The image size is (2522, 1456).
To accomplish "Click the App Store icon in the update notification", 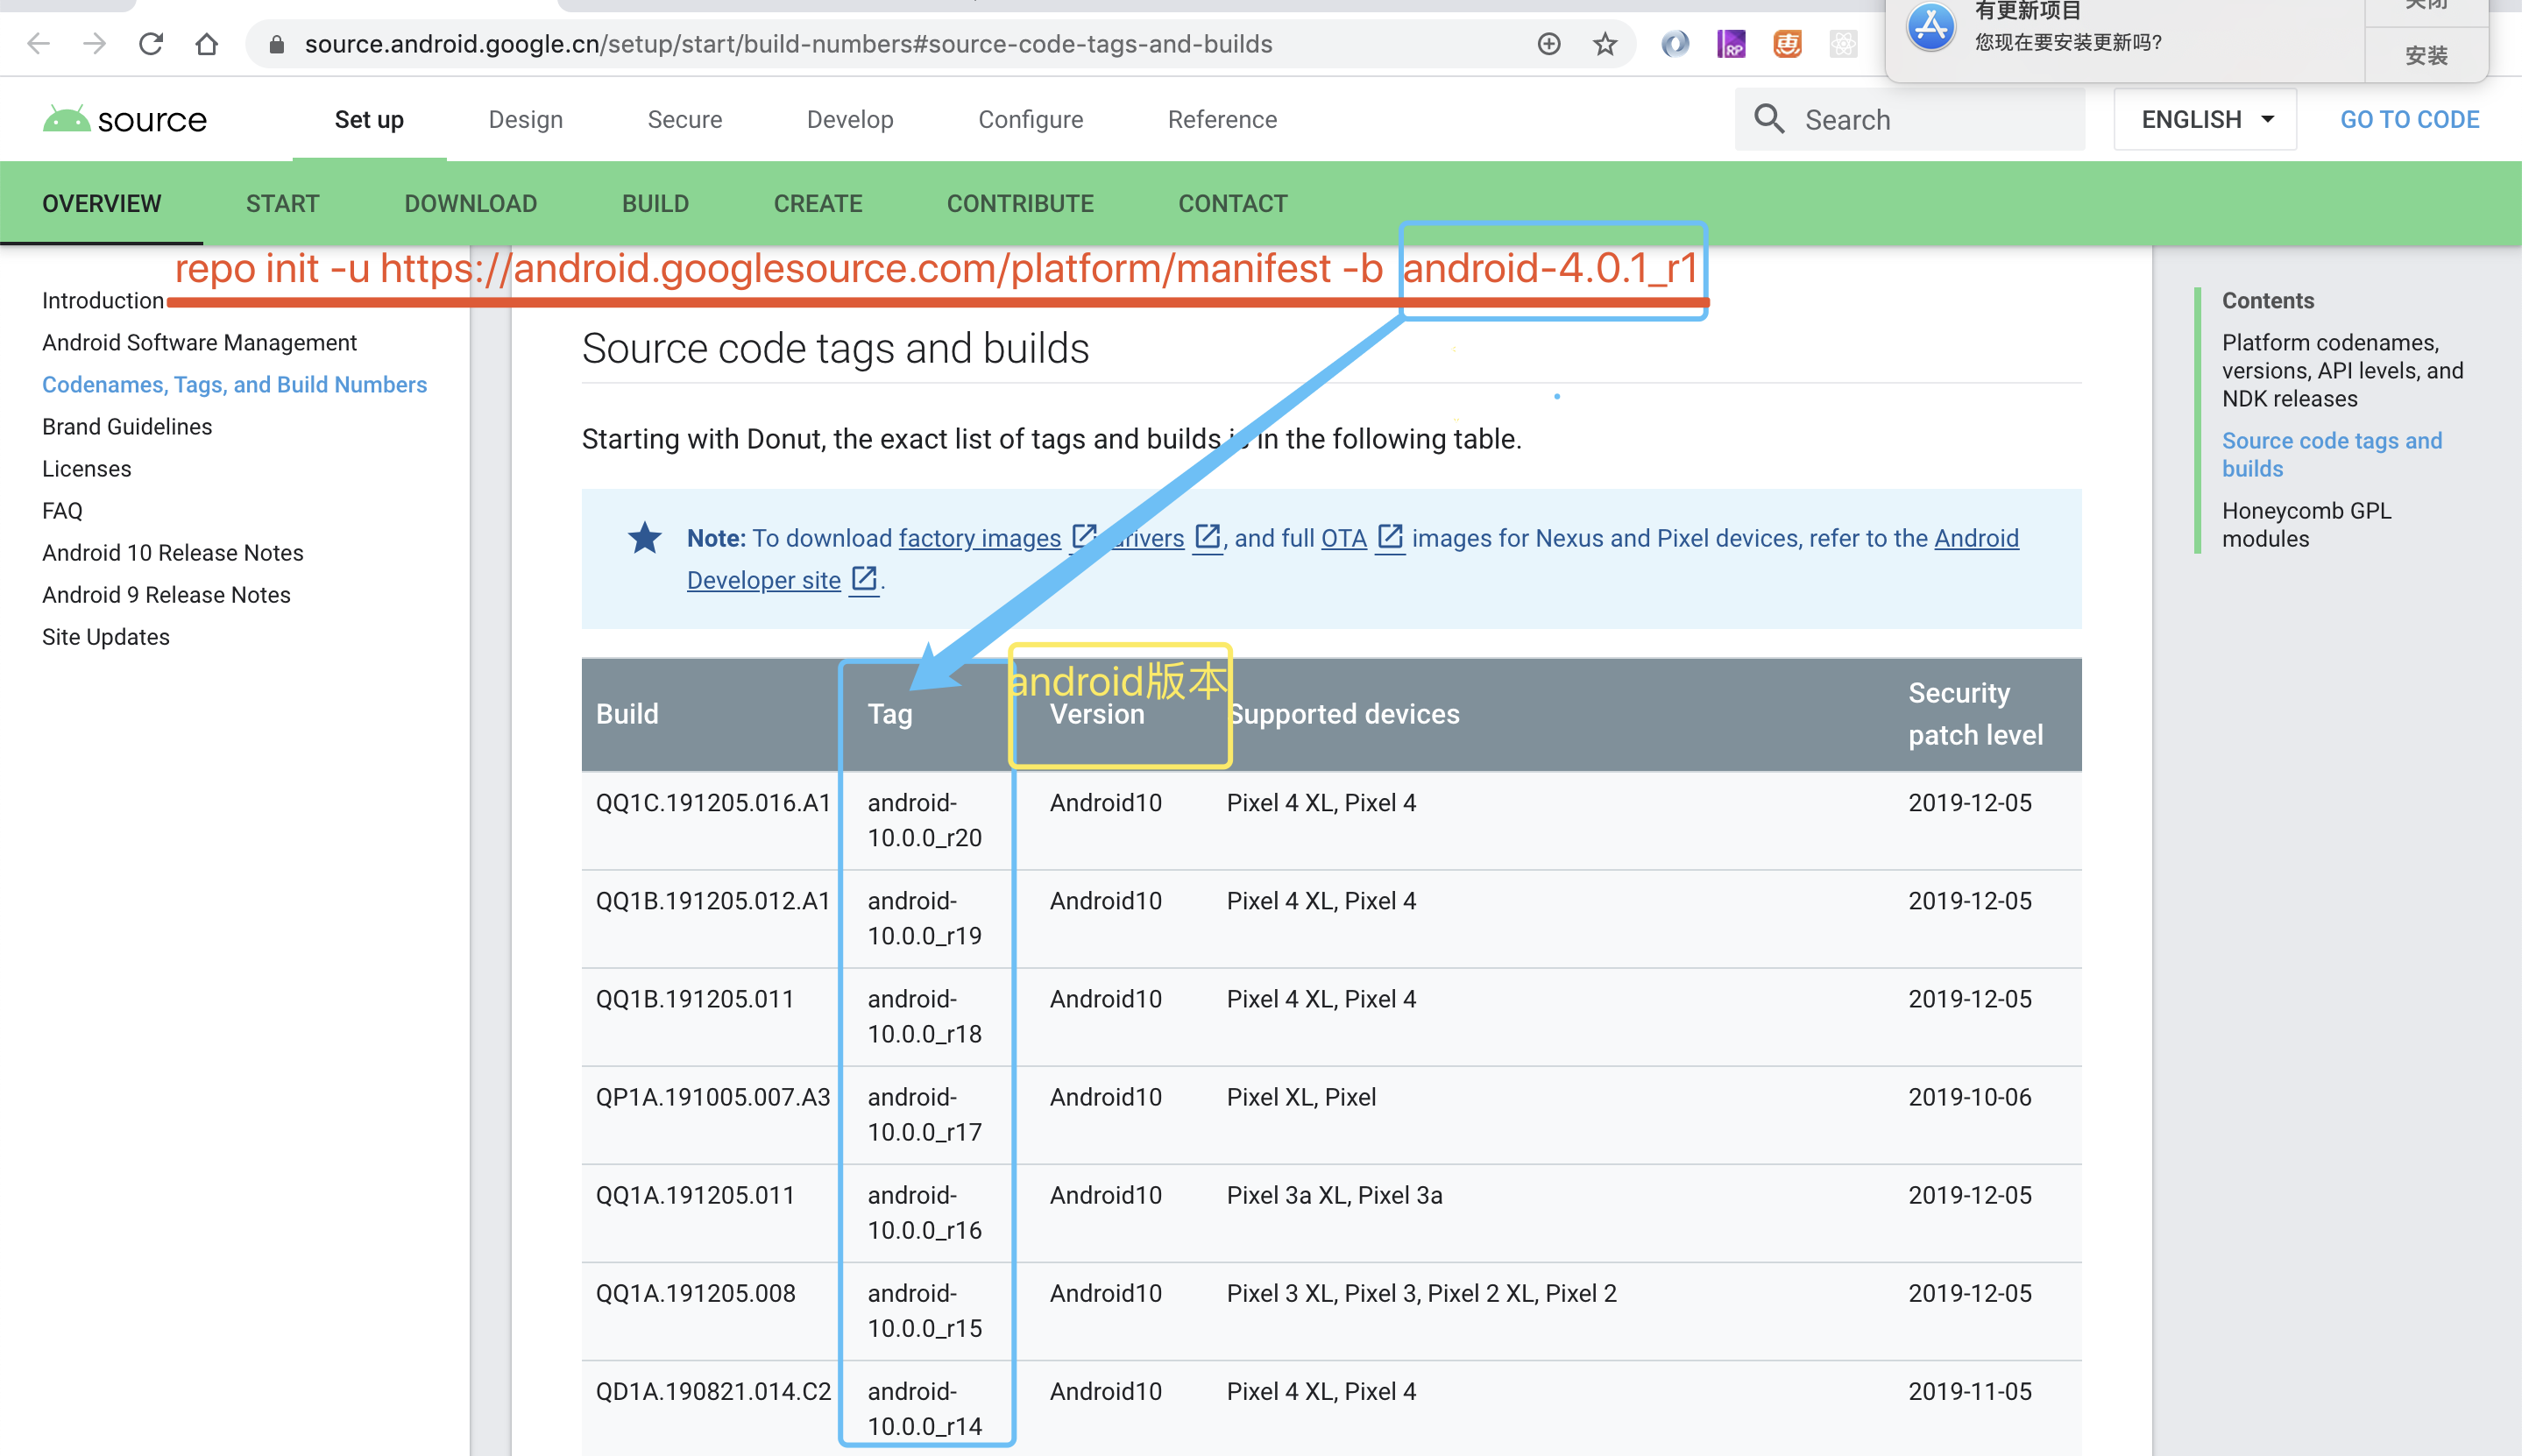I will pyautogui.click(x=1931, y=26).
